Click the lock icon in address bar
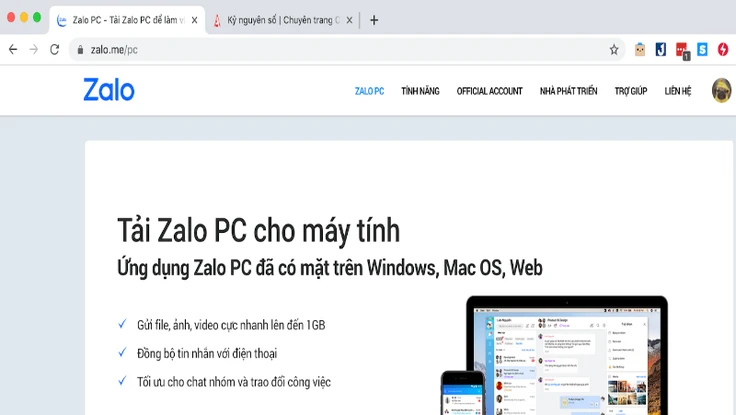 [80, 50]
